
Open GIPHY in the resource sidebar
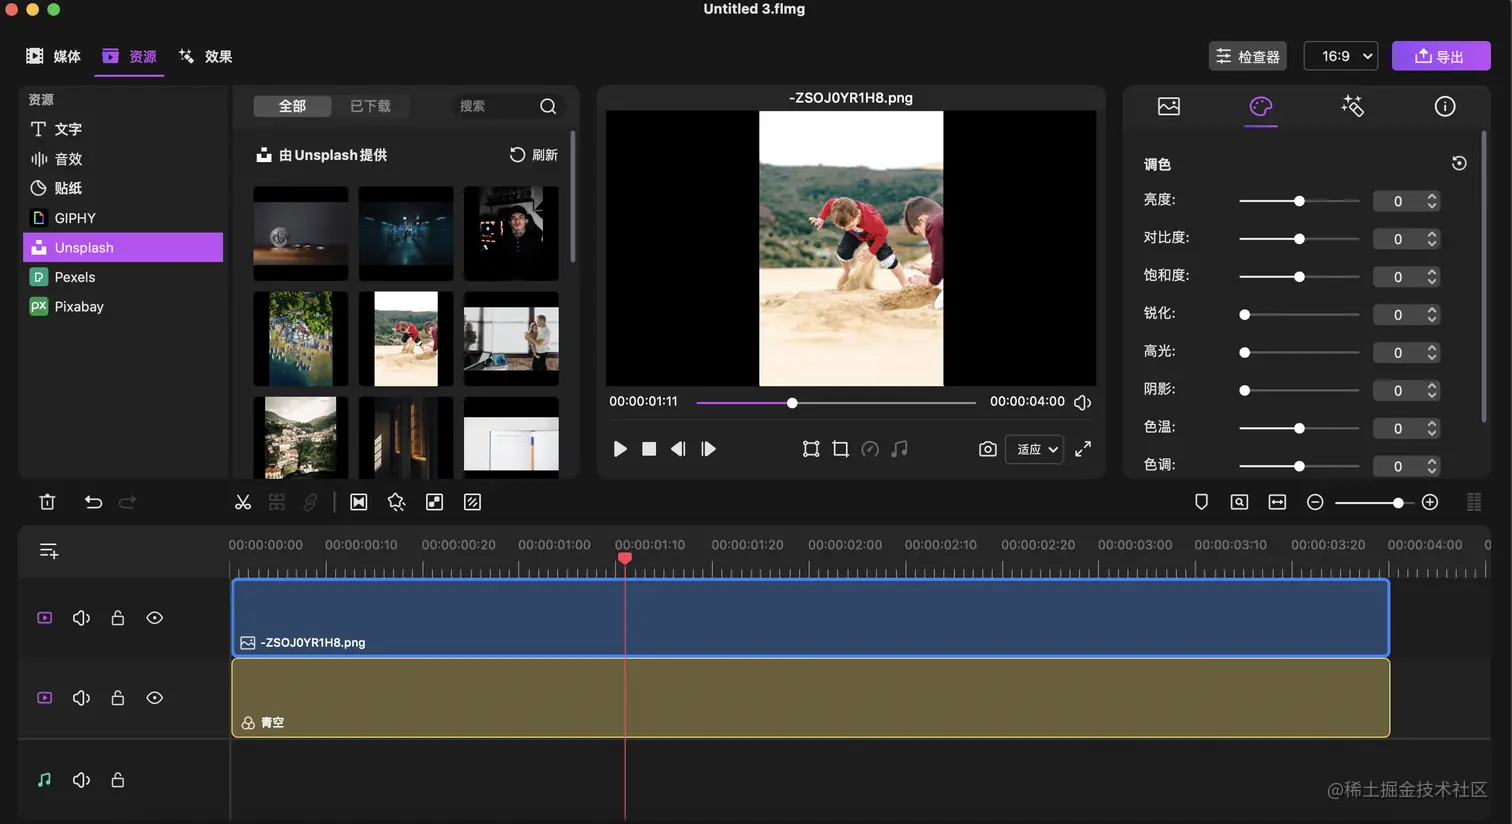point(122,218)
